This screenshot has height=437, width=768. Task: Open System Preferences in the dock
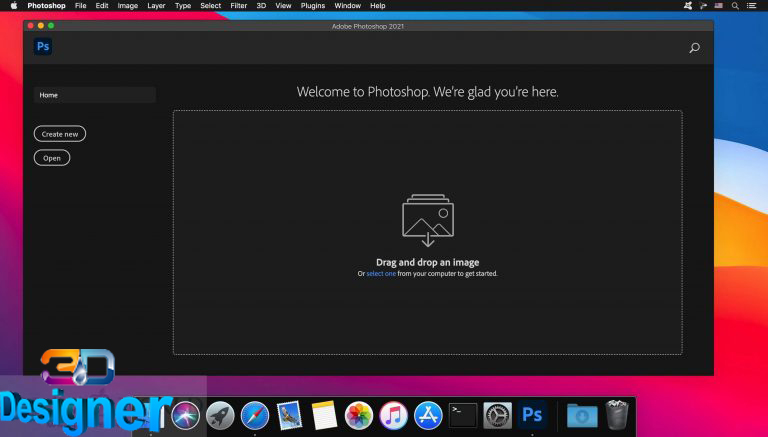(x=498, y=415)
